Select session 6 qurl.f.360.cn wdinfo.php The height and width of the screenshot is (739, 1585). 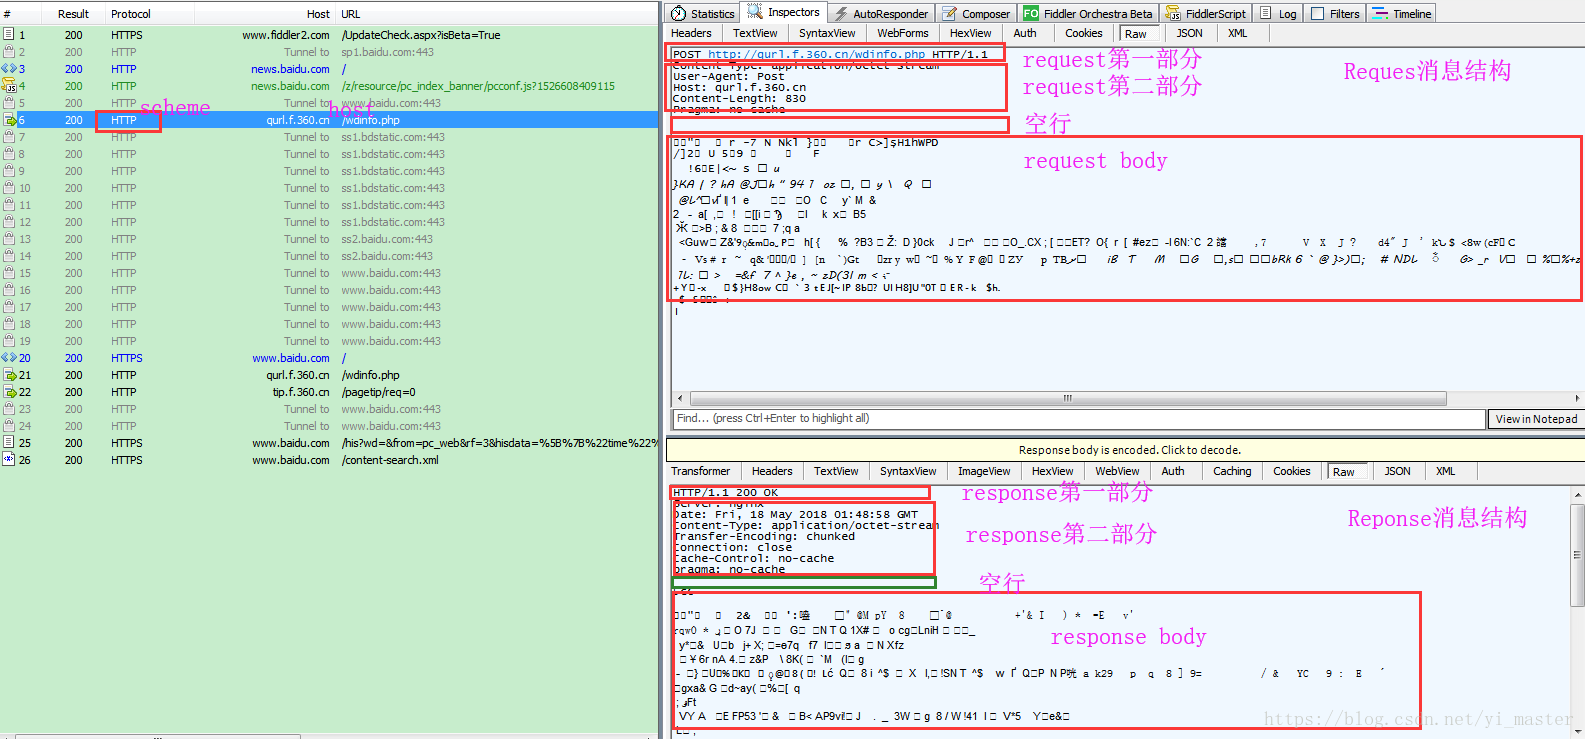330,120
